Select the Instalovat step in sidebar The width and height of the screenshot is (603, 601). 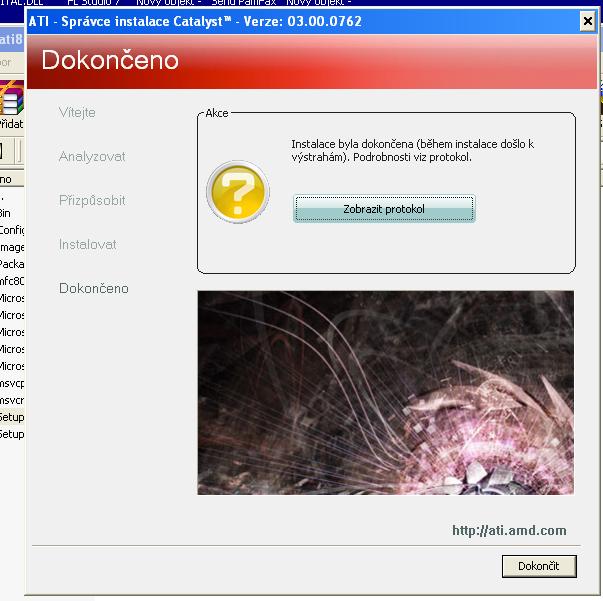87,244
